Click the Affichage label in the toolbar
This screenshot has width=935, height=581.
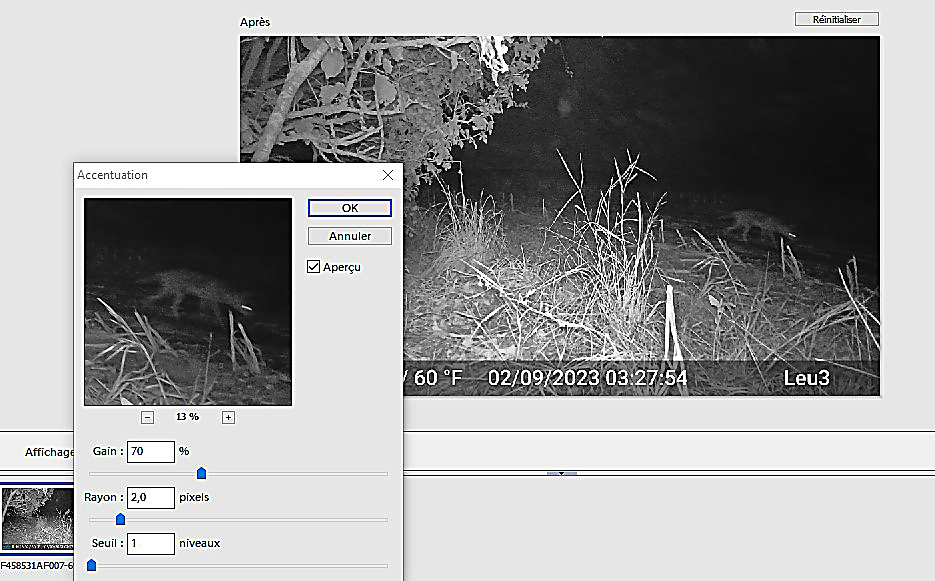50,452
